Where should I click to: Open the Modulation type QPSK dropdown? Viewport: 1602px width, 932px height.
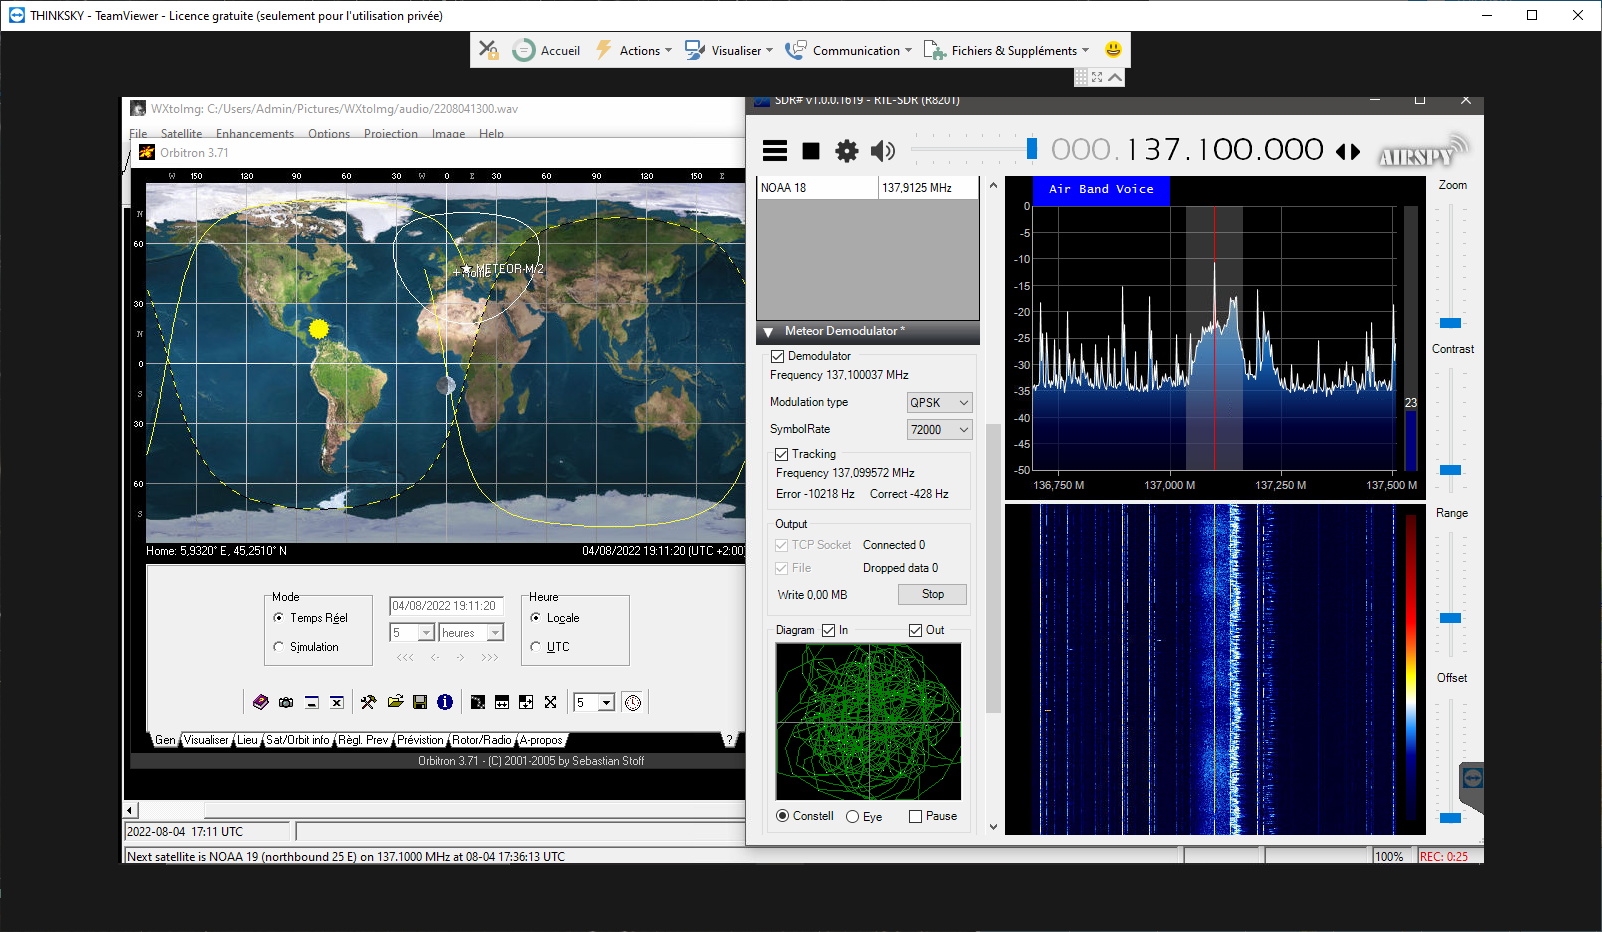click(940, 403)
